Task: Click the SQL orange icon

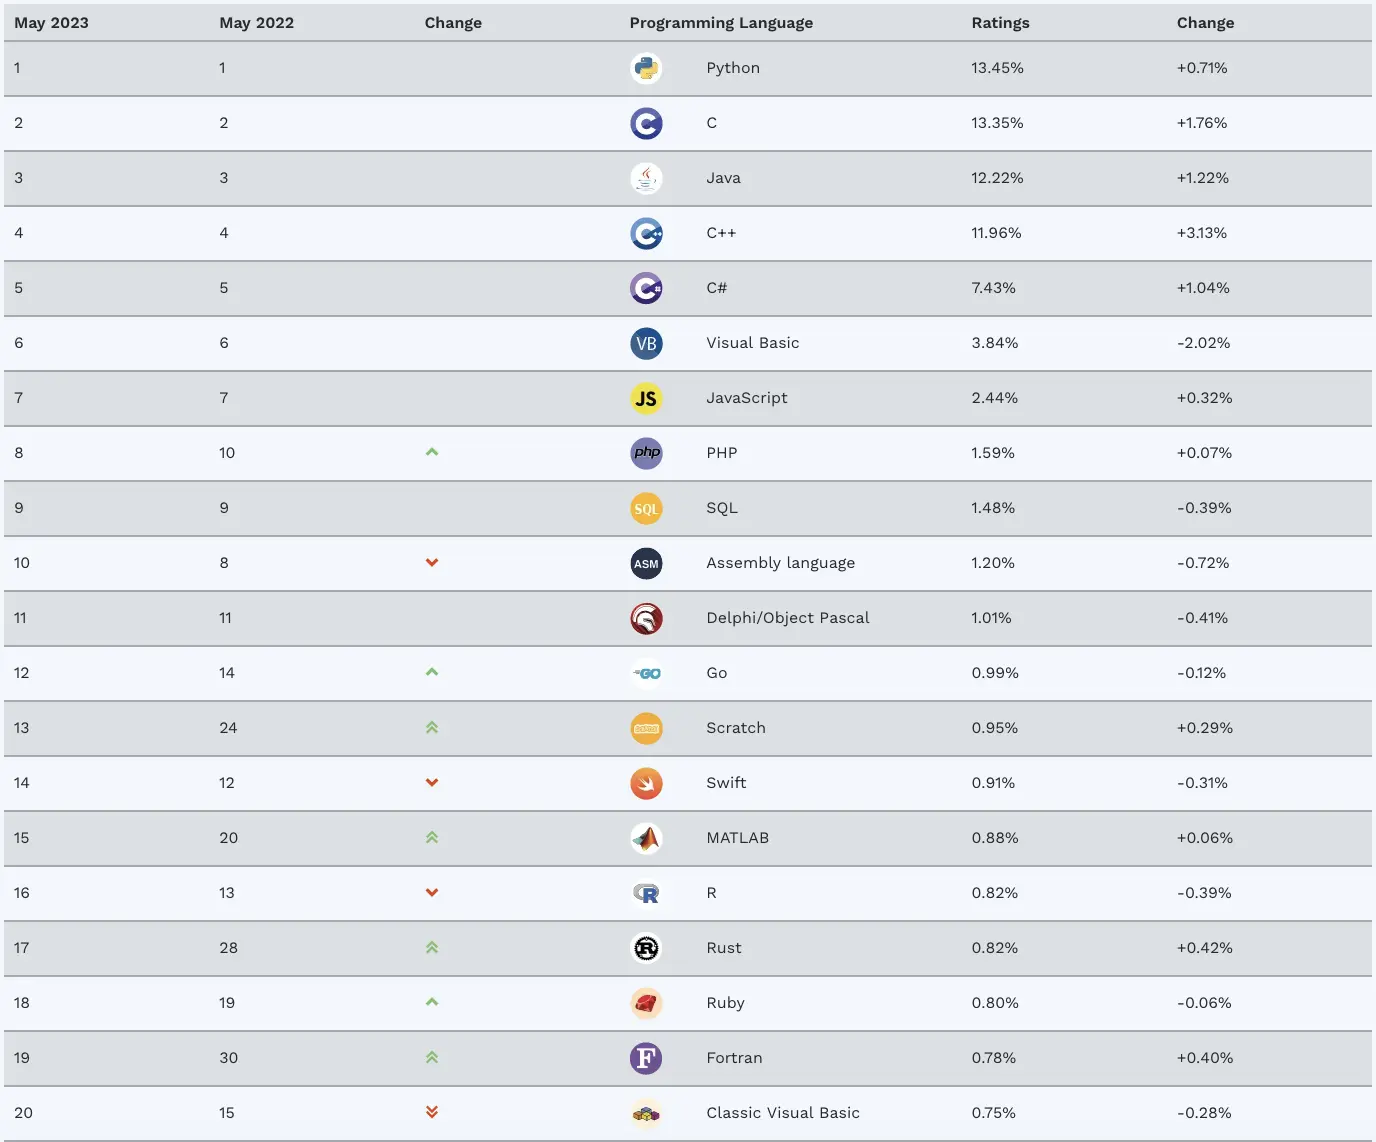Action: [646, 508]
